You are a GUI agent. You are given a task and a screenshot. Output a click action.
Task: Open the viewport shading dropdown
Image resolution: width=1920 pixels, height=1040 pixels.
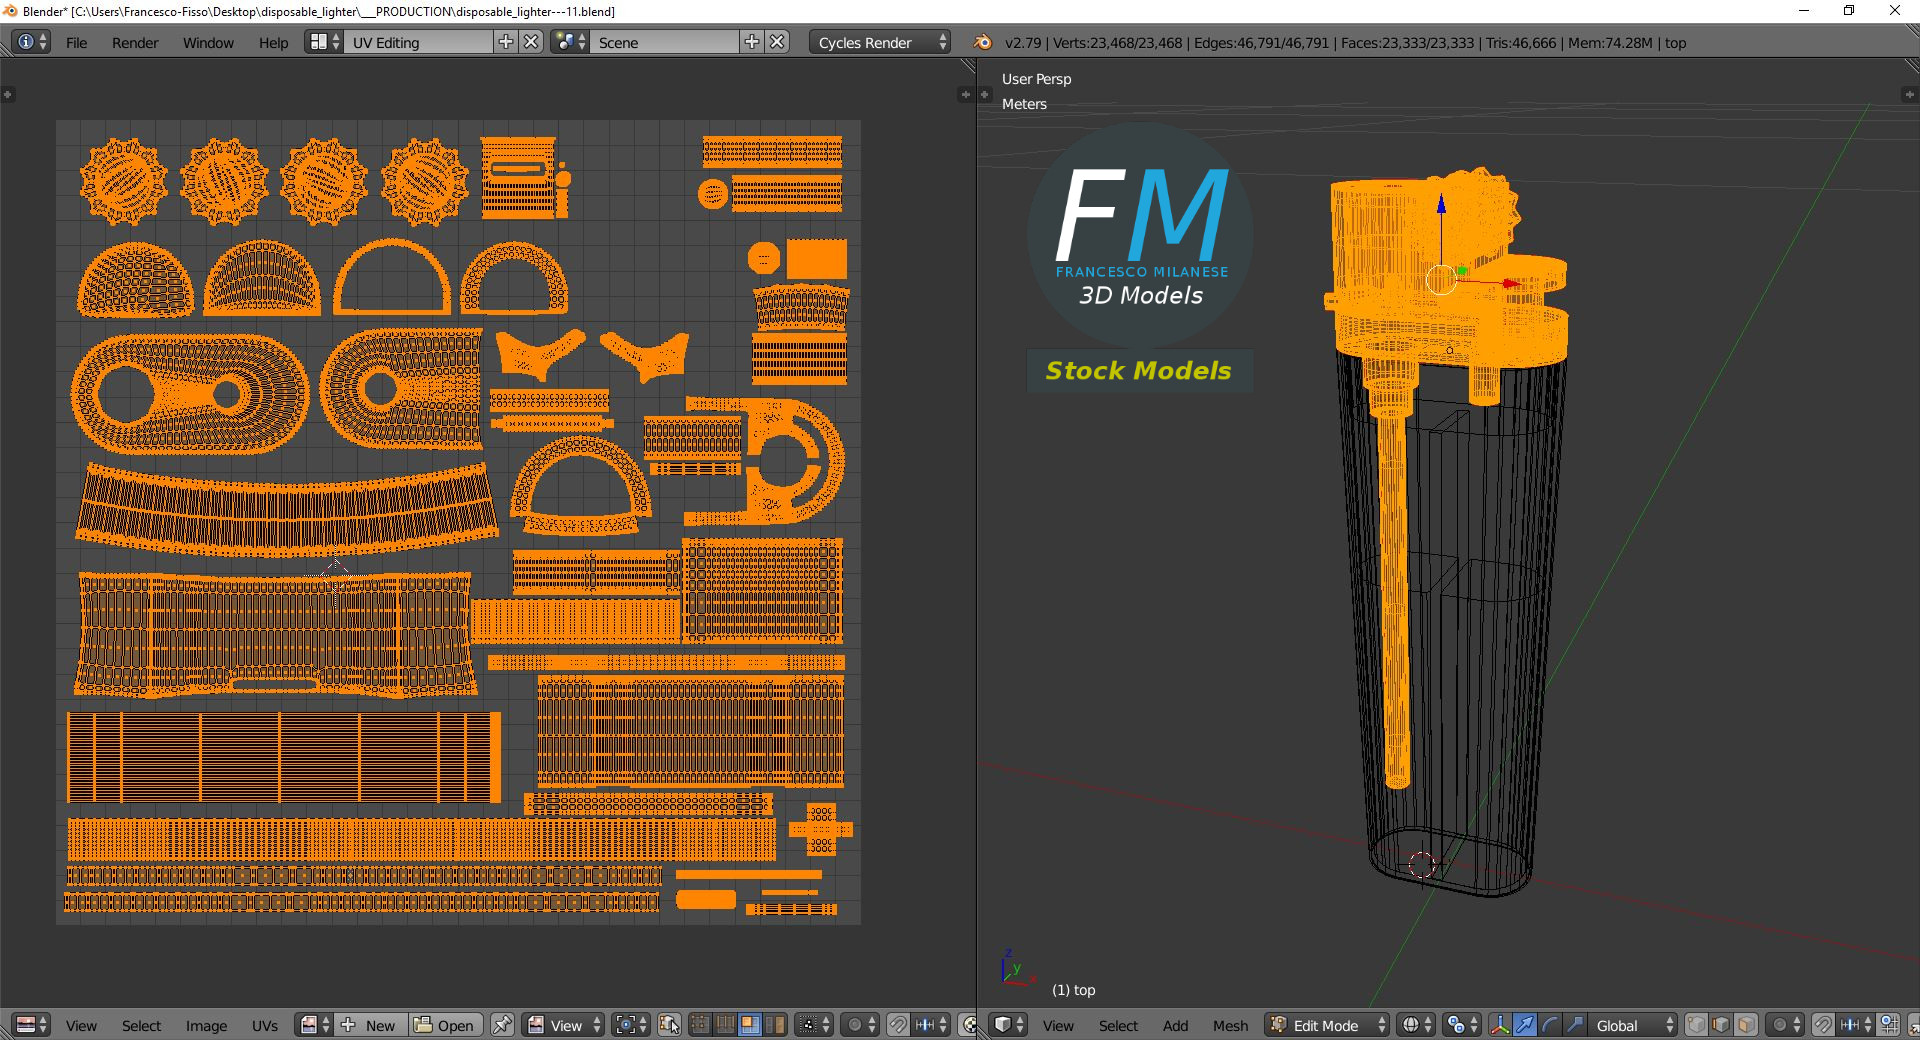click(1416, 1025)
